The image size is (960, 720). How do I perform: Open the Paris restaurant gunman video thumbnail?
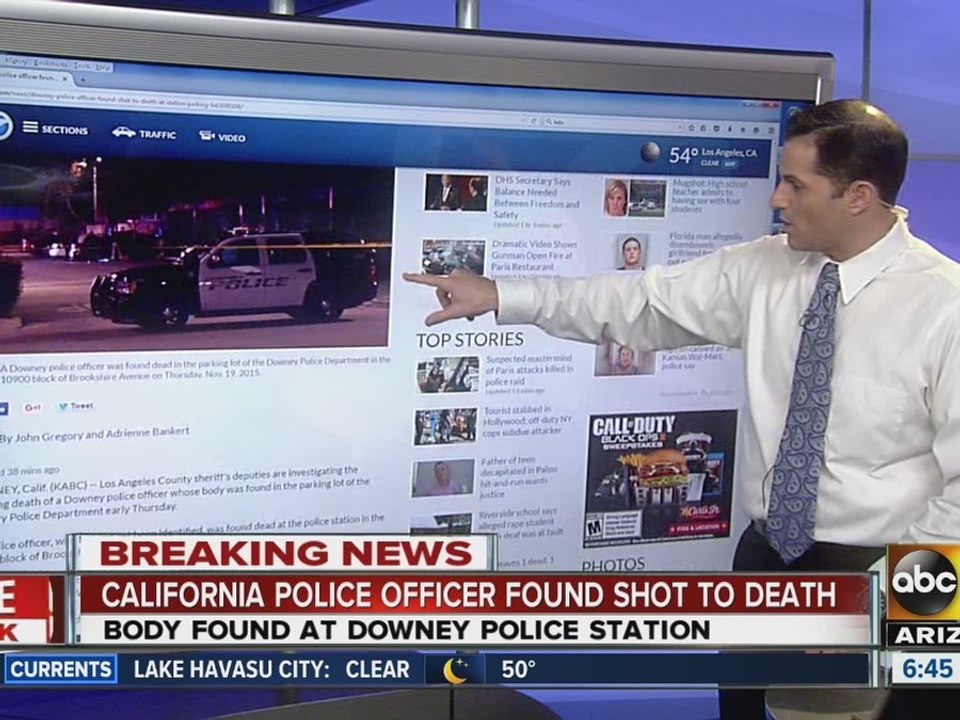pyautogui.click(x=454, y=257)
